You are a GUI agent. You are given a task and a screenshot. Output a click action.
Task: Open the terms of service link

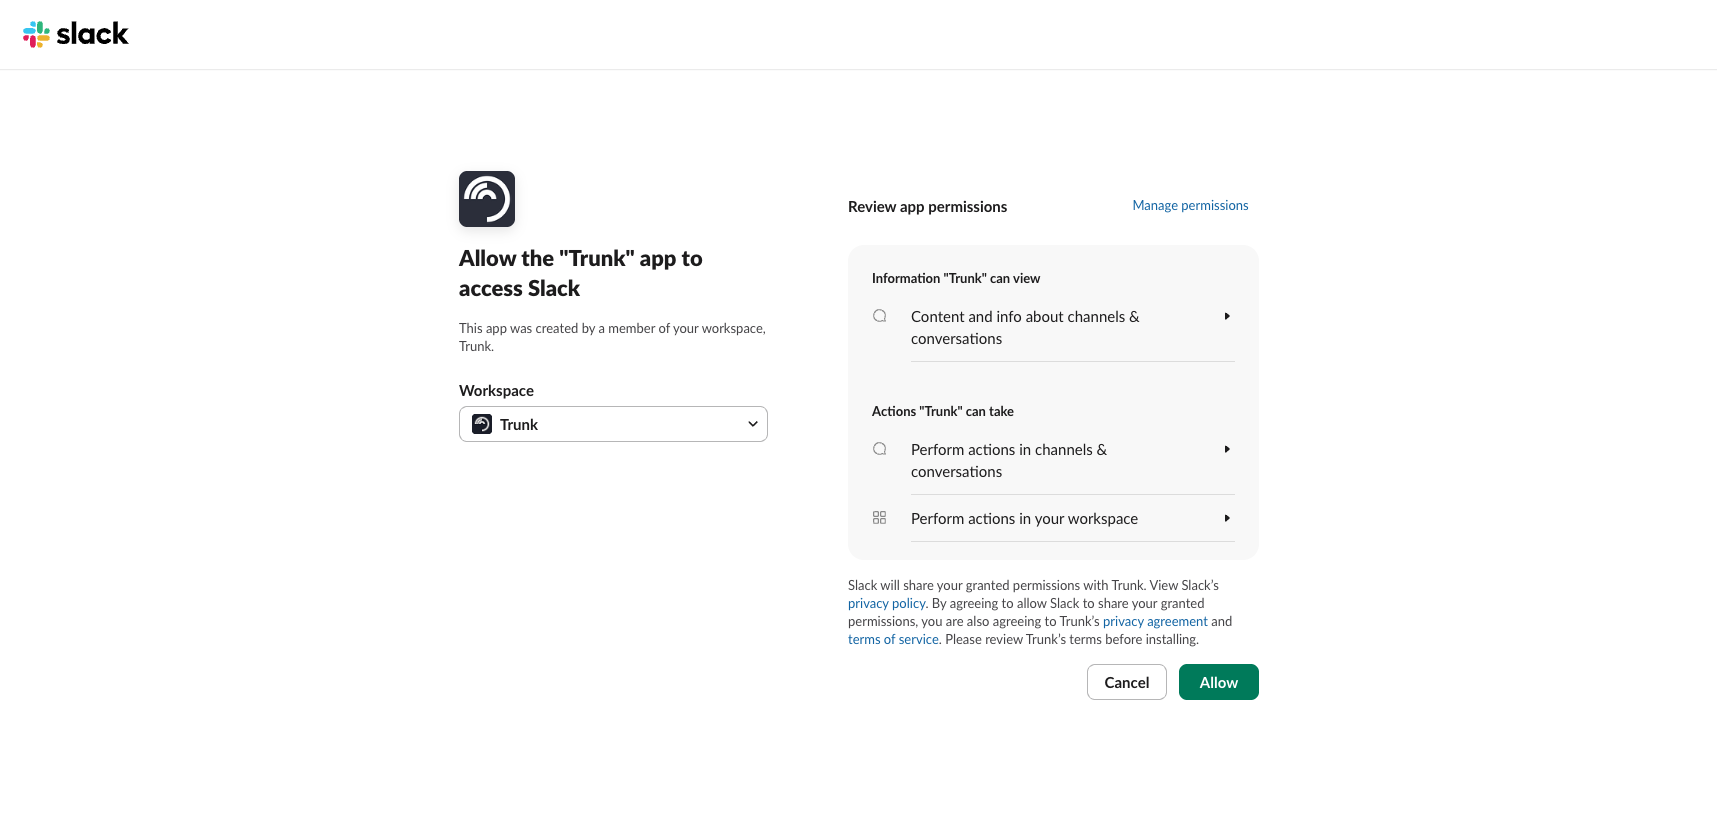[893, 639]
